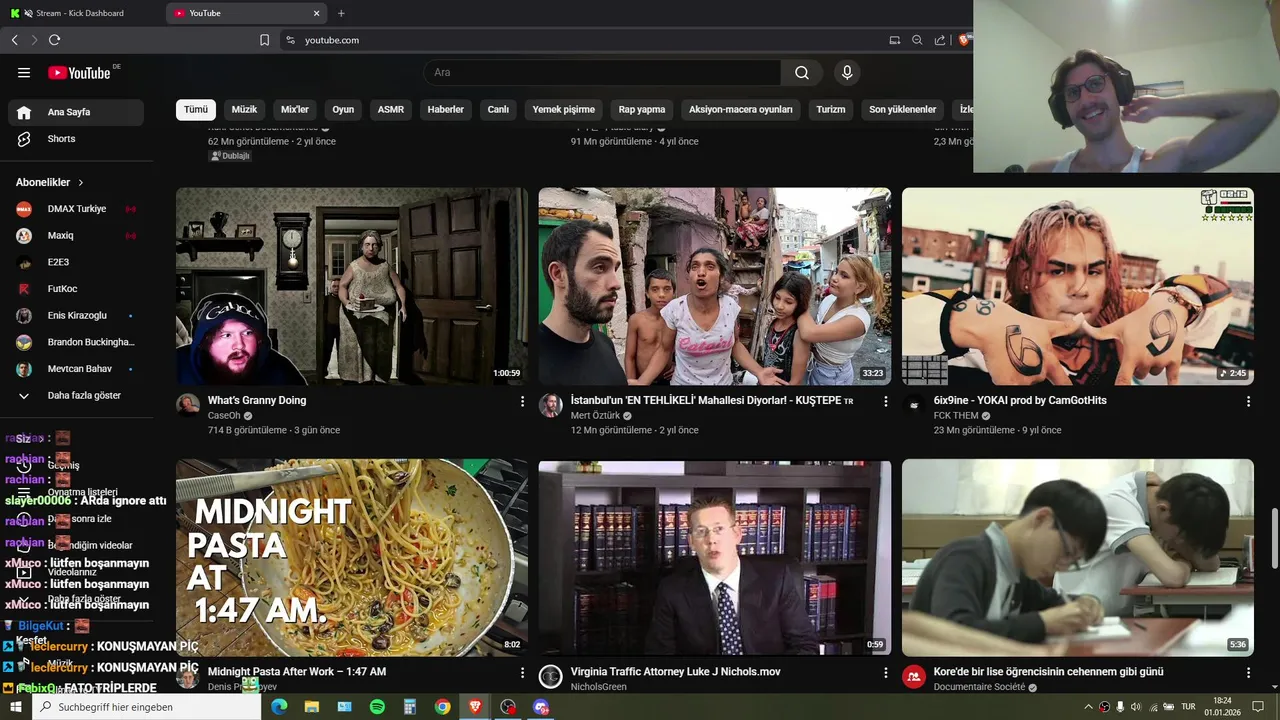The width and height of the screenshot is (1280, 720).
Task: Expand Daha fazla göster under subscriptions
Action: (x=76, y=396)
